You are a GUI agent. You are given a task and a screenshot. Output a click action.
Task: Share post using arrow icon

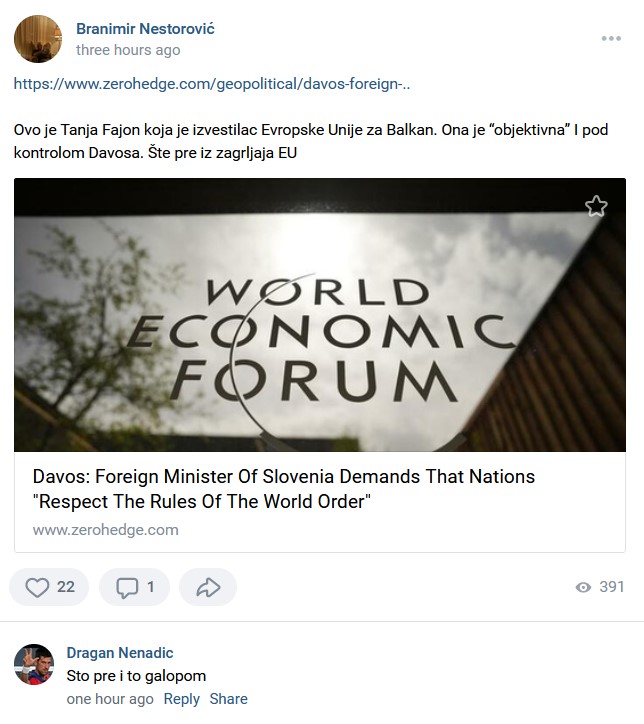207,587
